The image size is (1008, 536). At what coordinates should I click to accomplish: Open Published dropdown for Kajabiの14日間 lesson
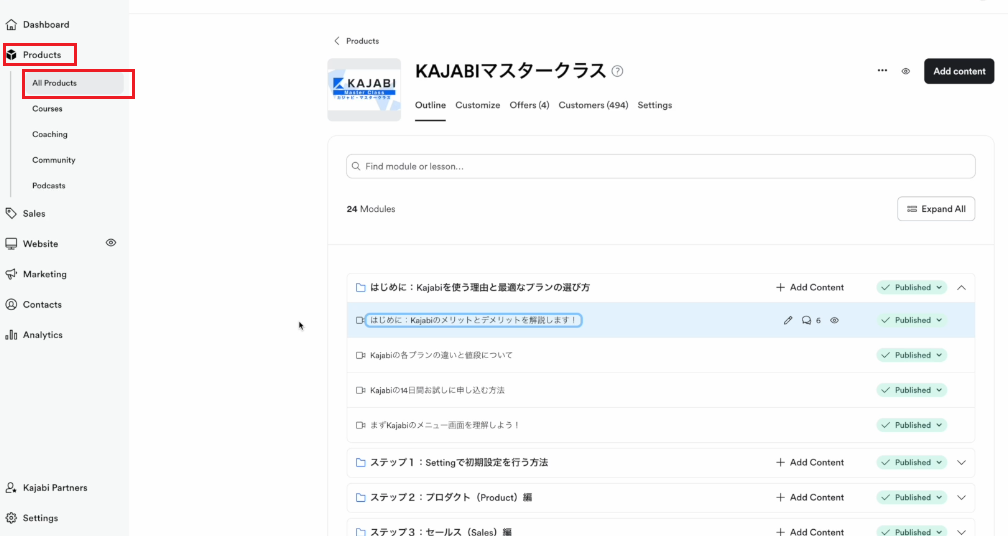pyautogui.click(x=912, y=390)
